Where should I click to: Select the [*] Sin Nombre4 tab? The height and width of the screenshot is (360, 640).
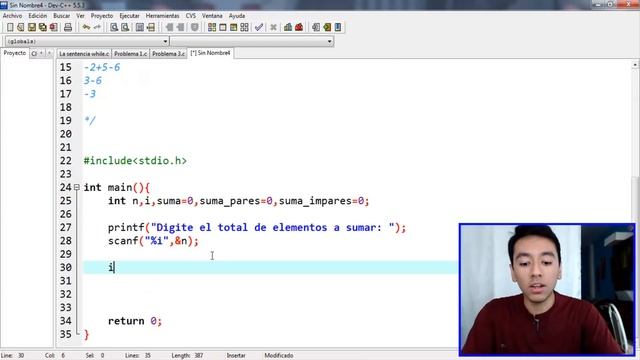211,53
